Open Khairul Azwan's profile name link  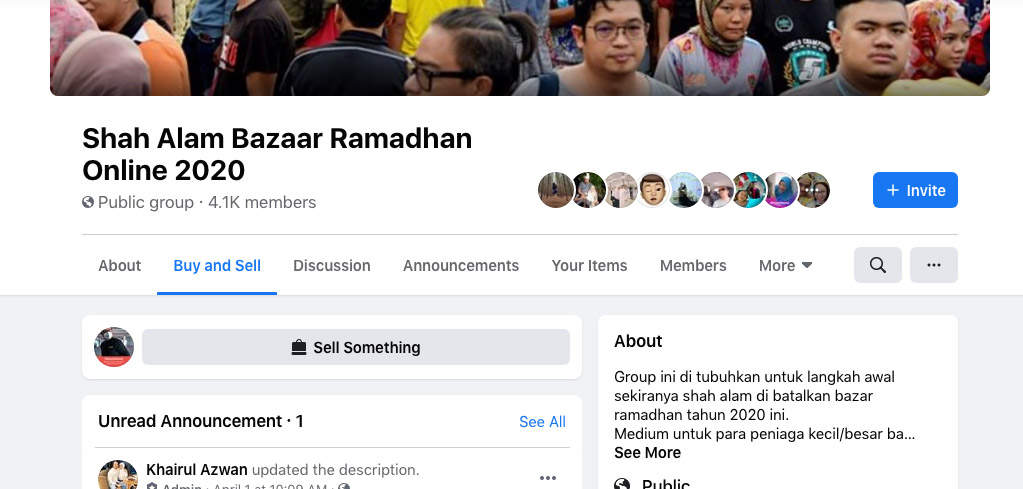tap(196, 469)
